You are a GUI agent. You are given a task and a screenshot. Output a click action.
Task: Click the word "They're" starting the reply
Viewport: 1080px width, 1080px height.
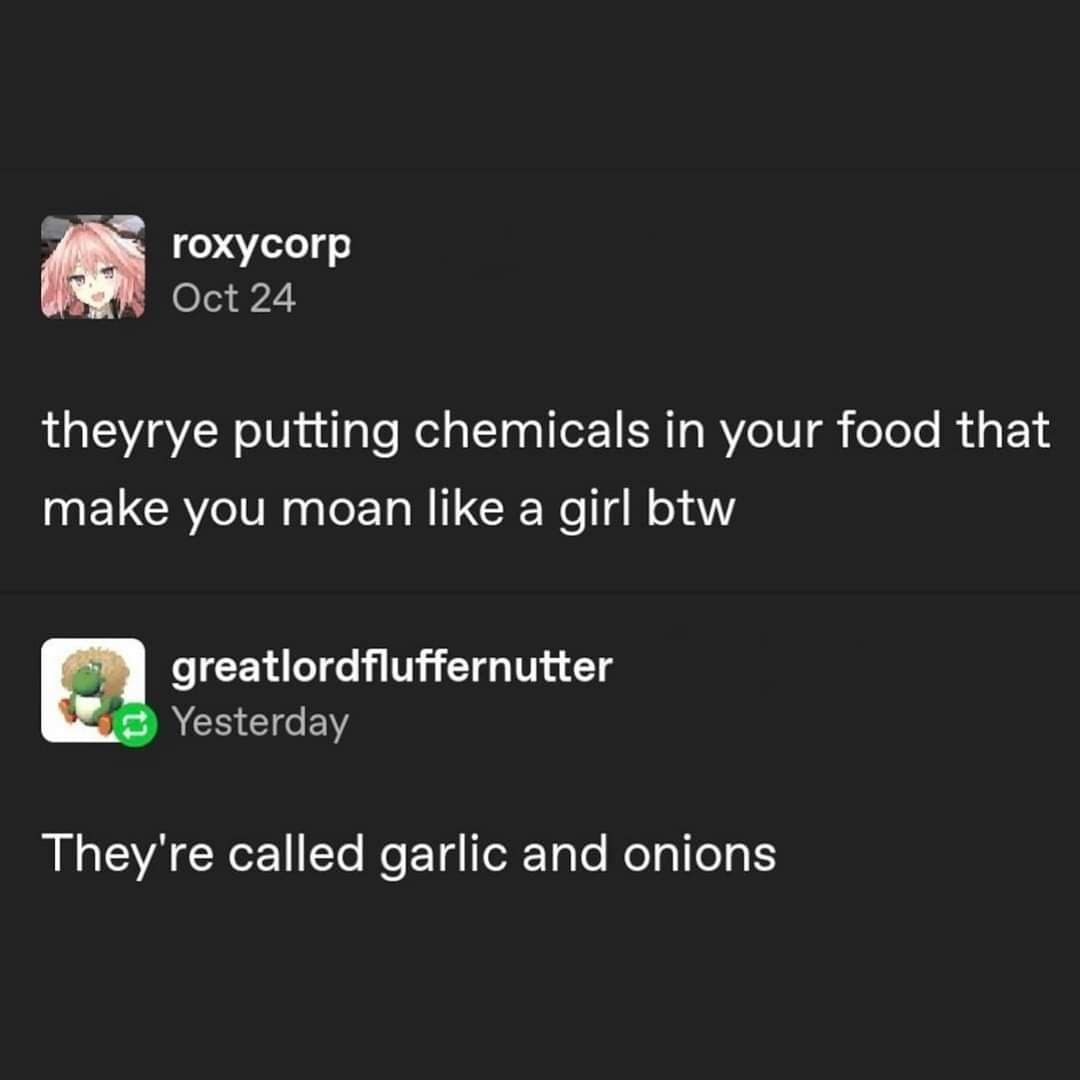click(127, 855)
